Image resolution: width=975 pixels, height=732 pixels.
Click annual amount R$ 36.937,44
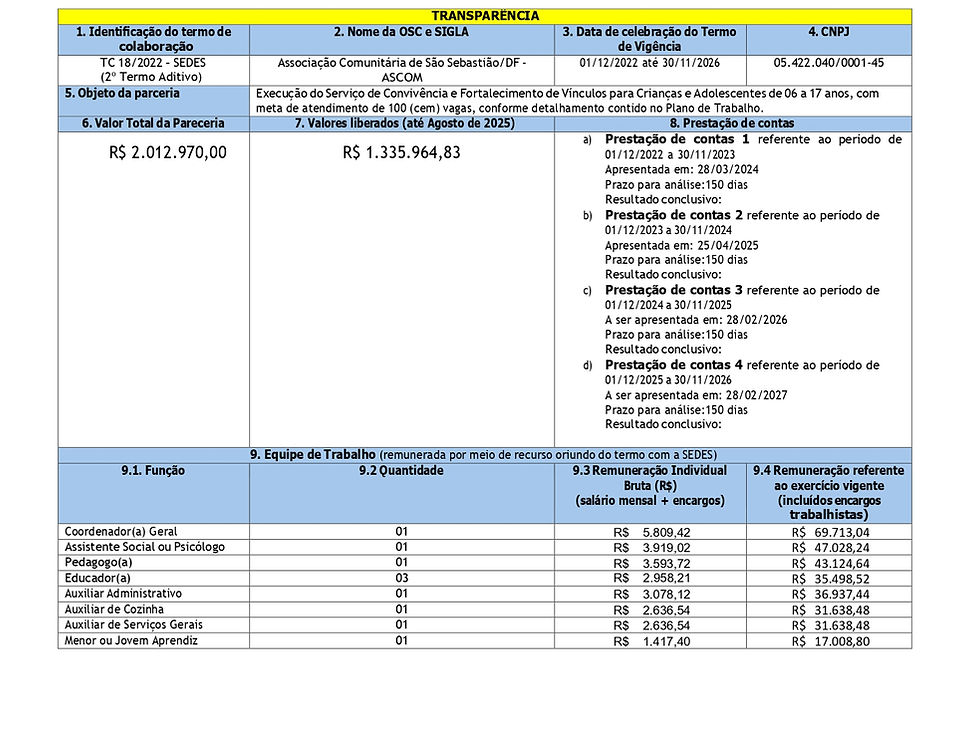(x=831, y=595)
